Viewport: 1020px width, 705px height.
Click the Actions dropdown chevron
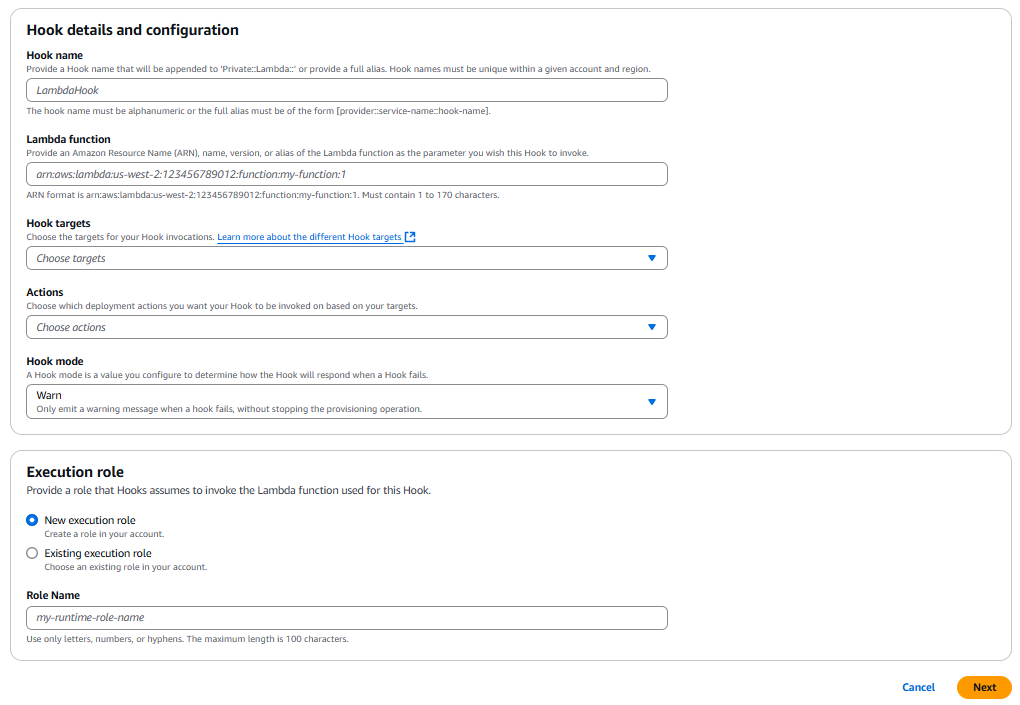(653, 326)
